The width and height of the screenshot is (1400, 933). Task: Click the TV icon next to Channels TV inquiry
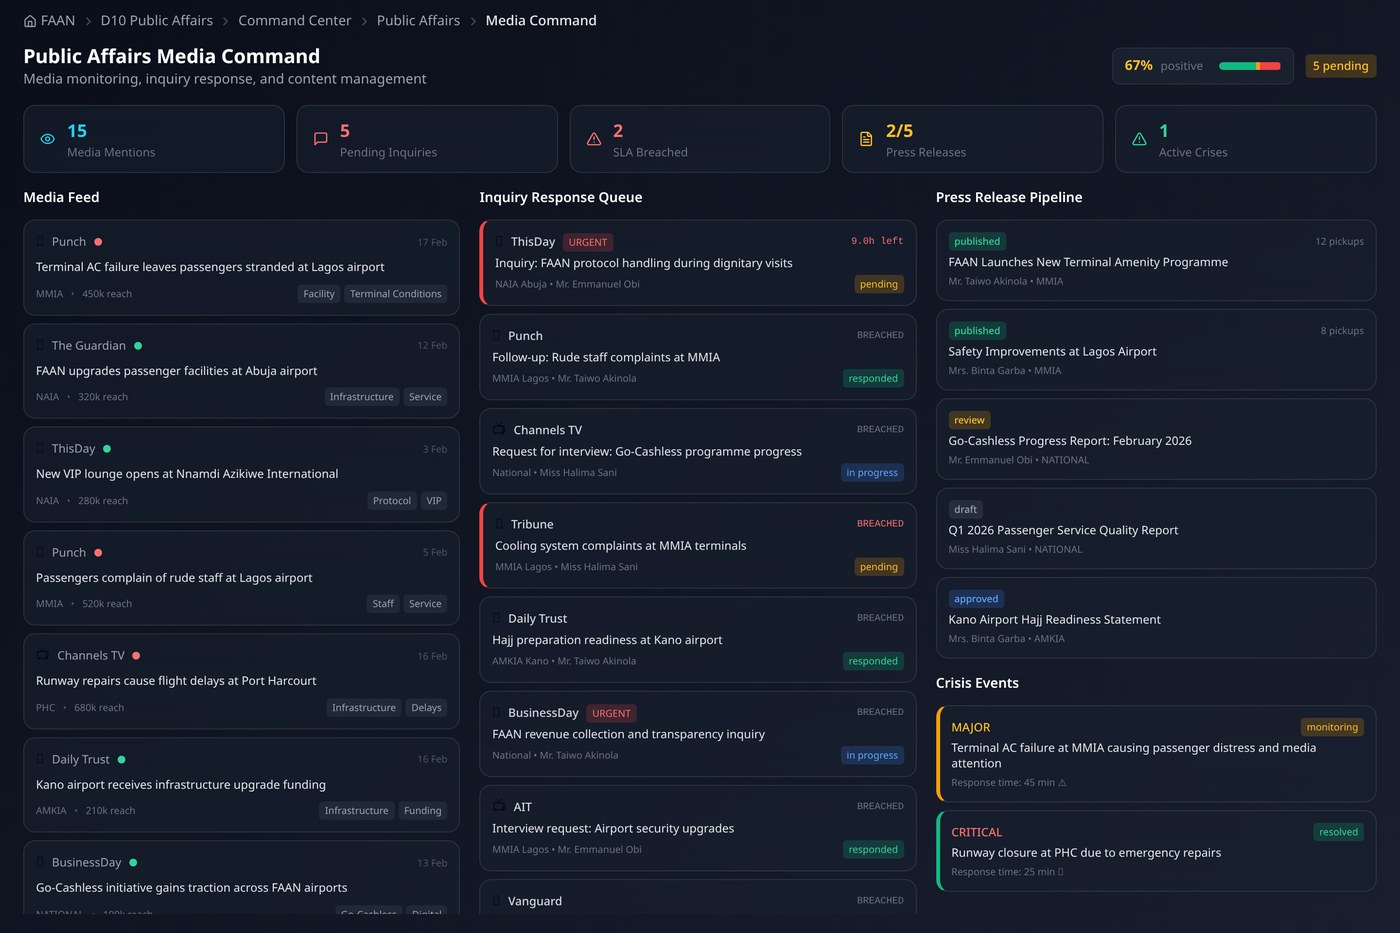(499, 430)
